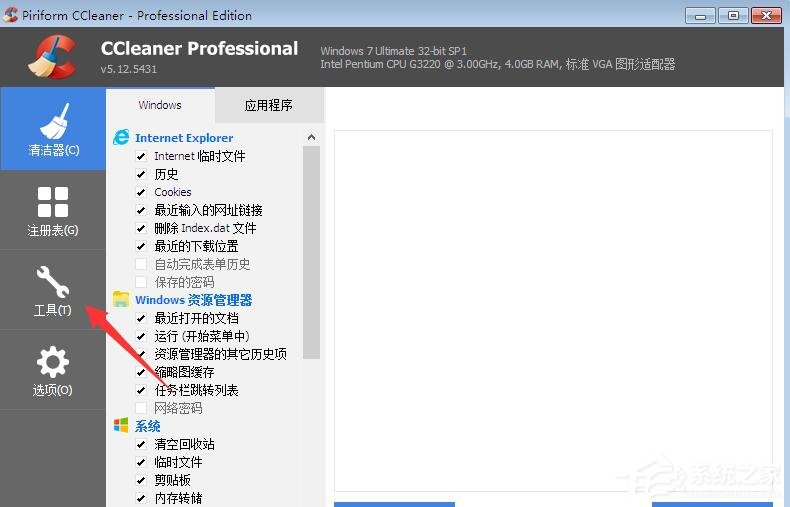Maximize the CCleaner window
790x507 pixels.
(x=733, y=16)
